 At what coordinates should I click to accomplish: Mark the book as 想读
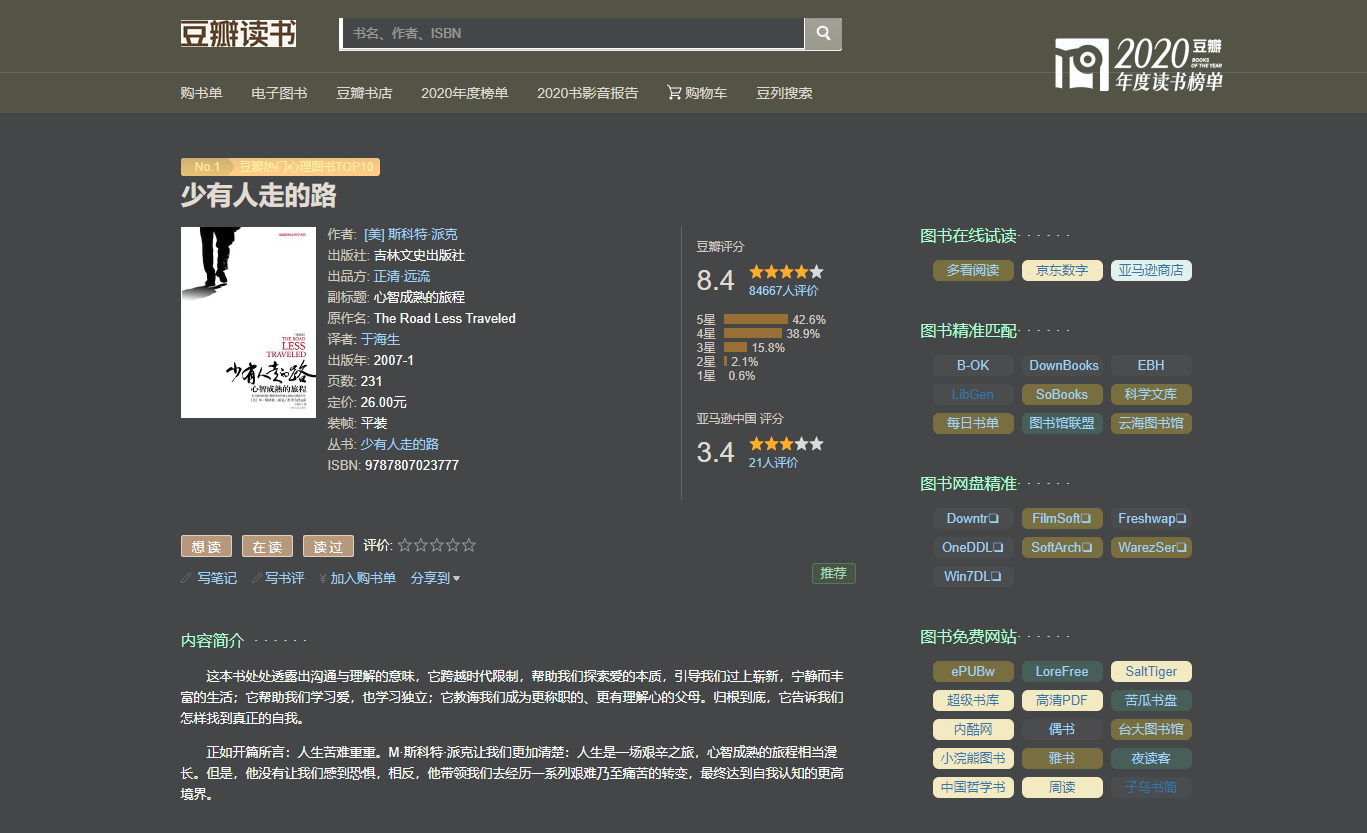pyautogui.click(x=206, y=546)
